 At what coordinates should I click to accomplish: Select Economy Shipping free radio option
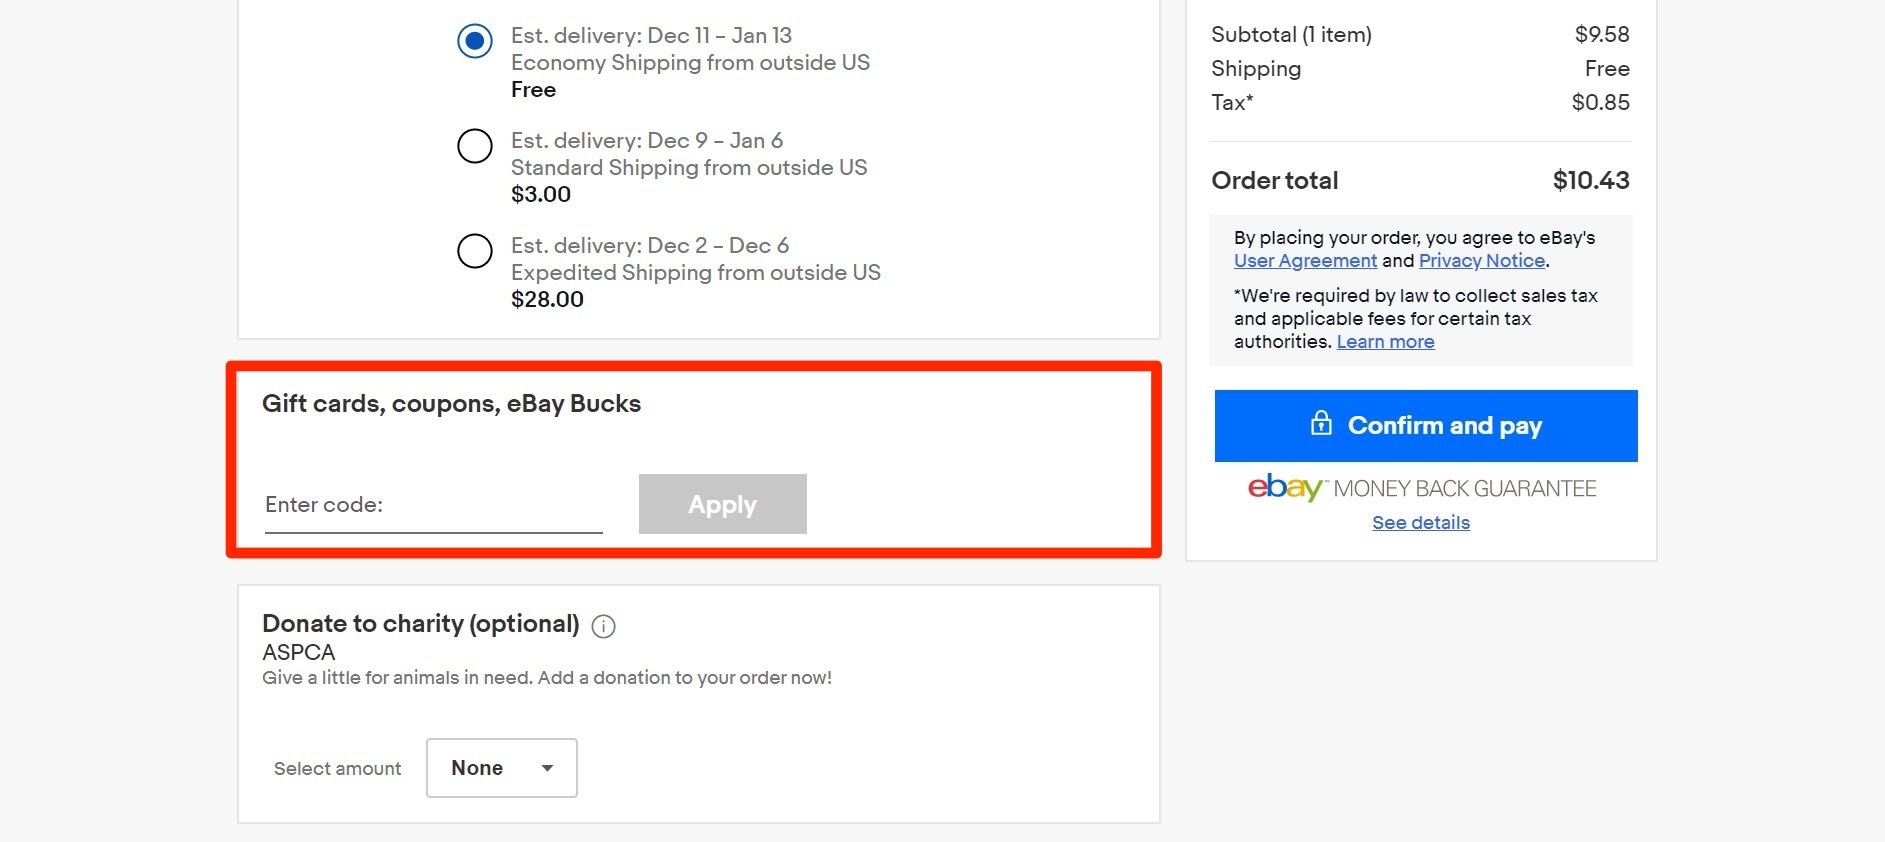pos(475,41)
